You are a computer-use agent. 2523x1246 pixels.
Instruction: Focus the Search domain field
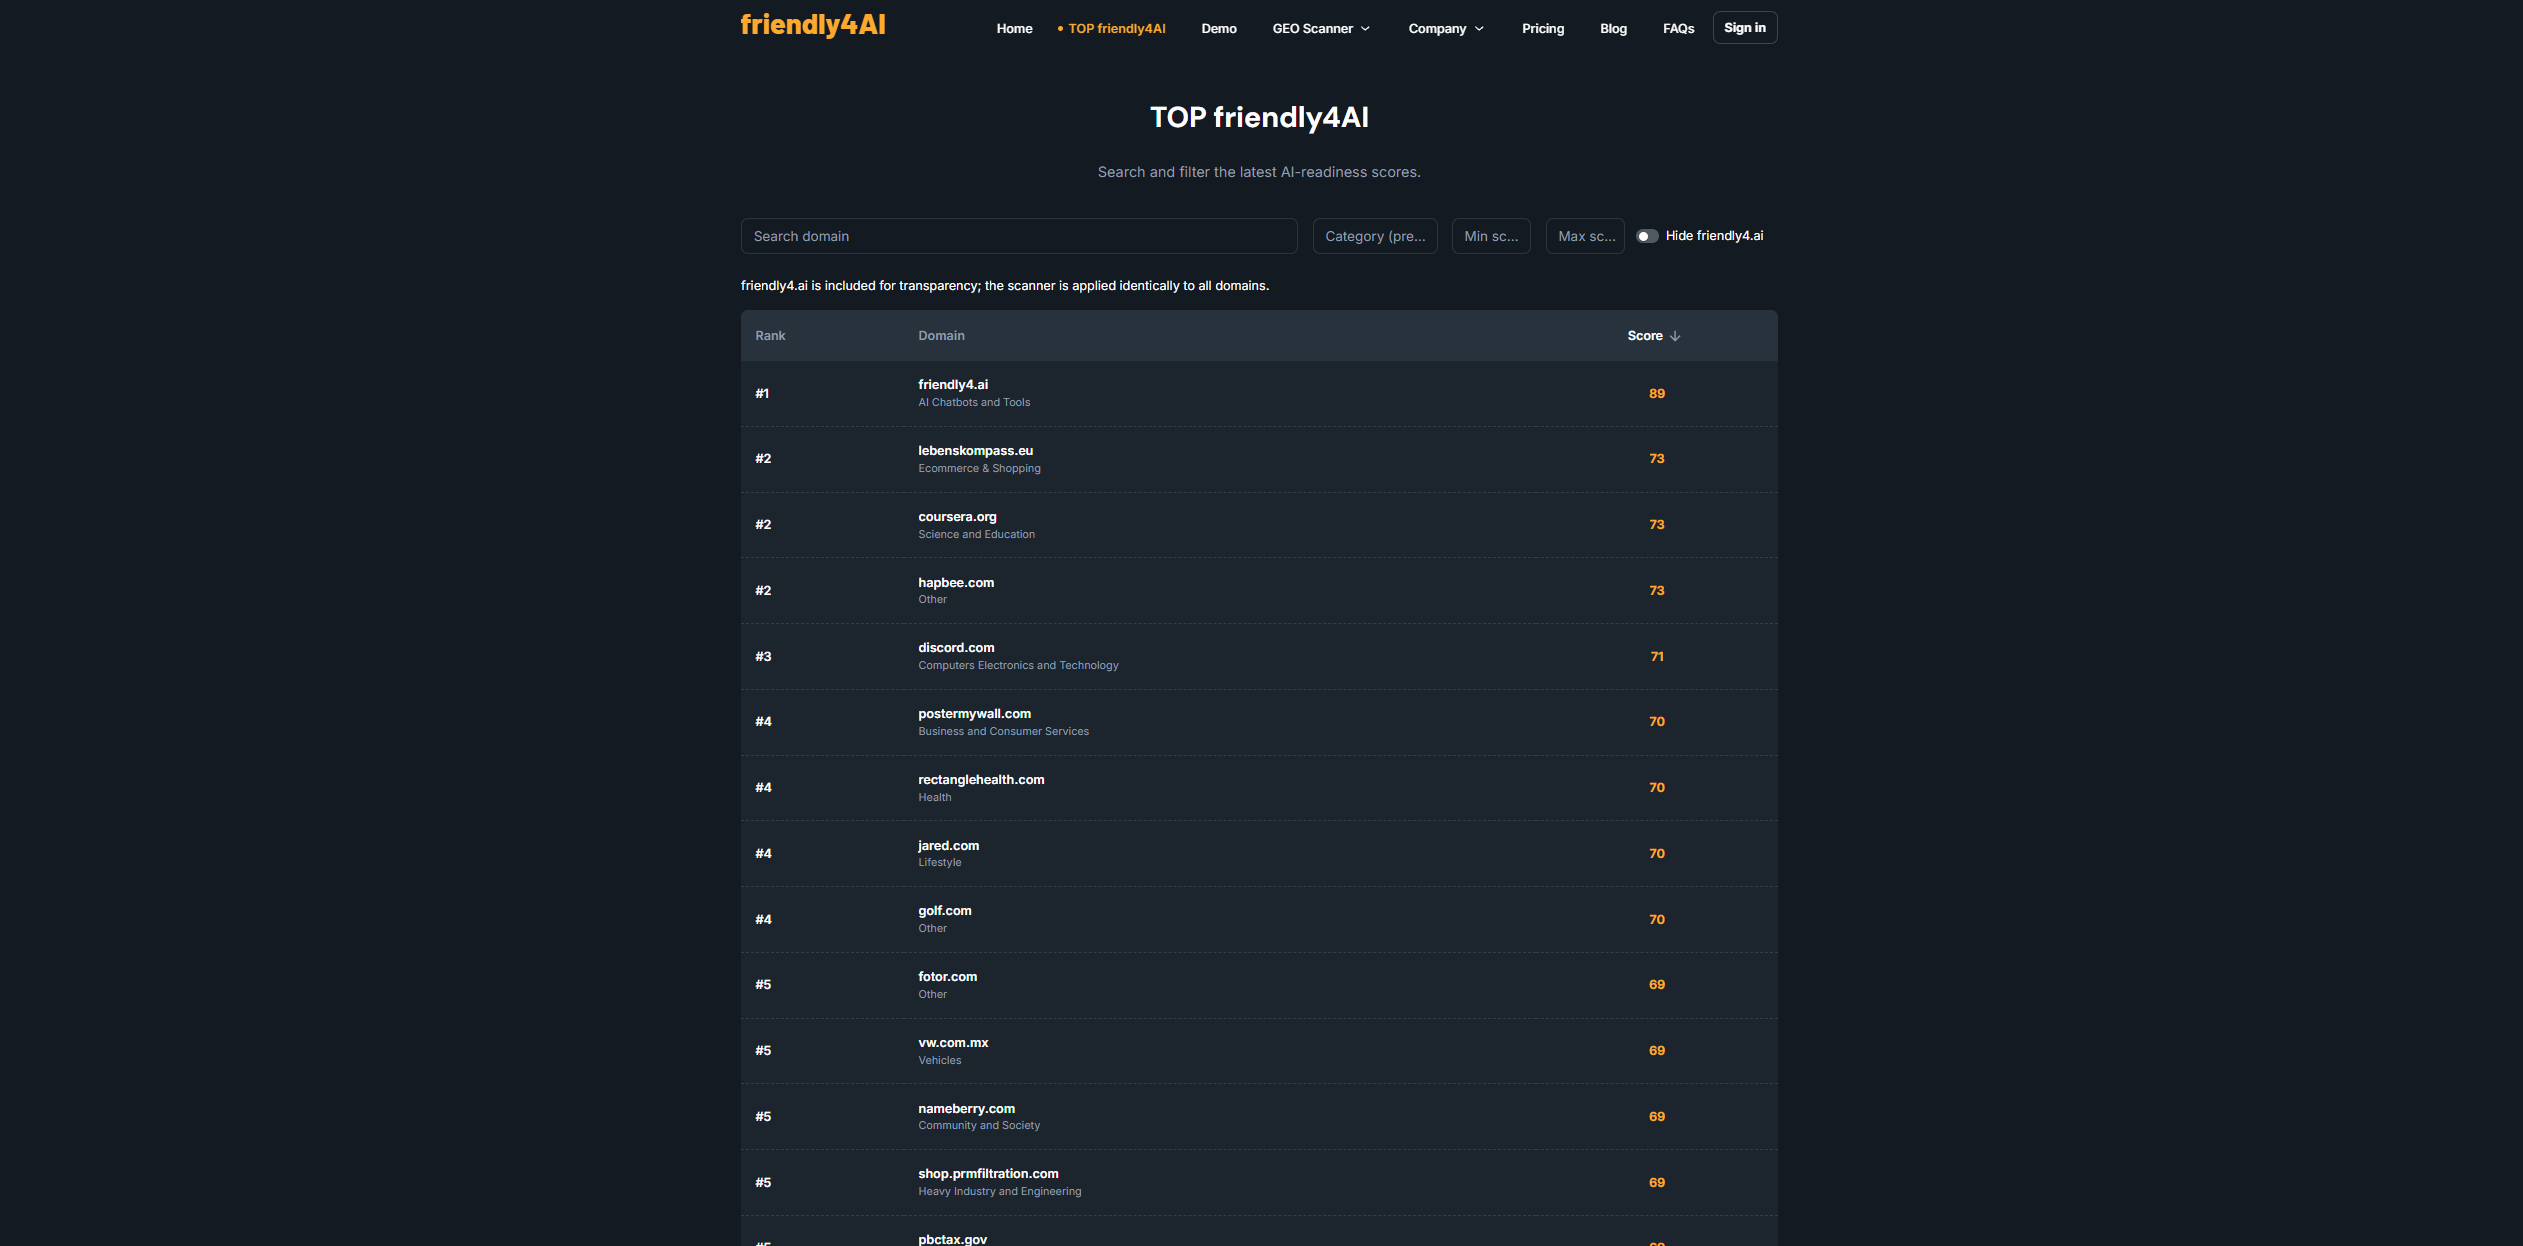[x=1018, y=236]
